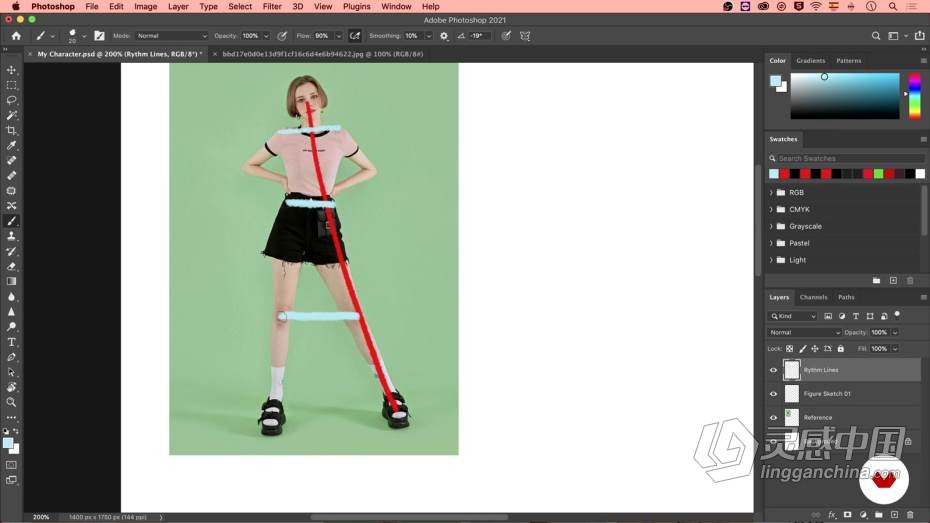930x523 pixels.
Task: Expand the Pastel swatch group
Action: click(x=771, y=243)
